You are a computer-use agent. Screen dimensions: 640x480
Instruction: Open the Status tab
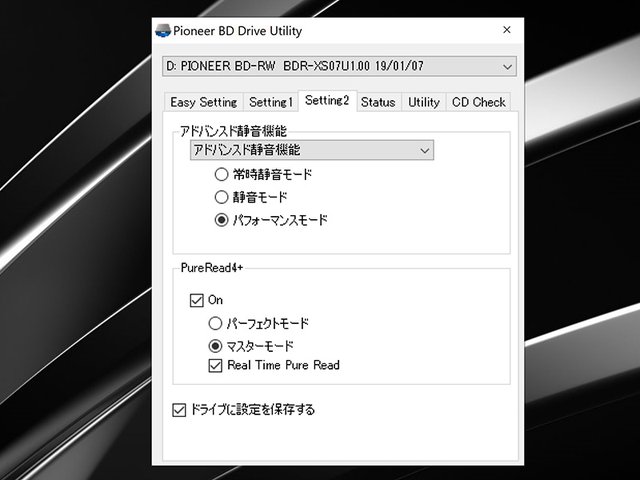coord(378,102)
